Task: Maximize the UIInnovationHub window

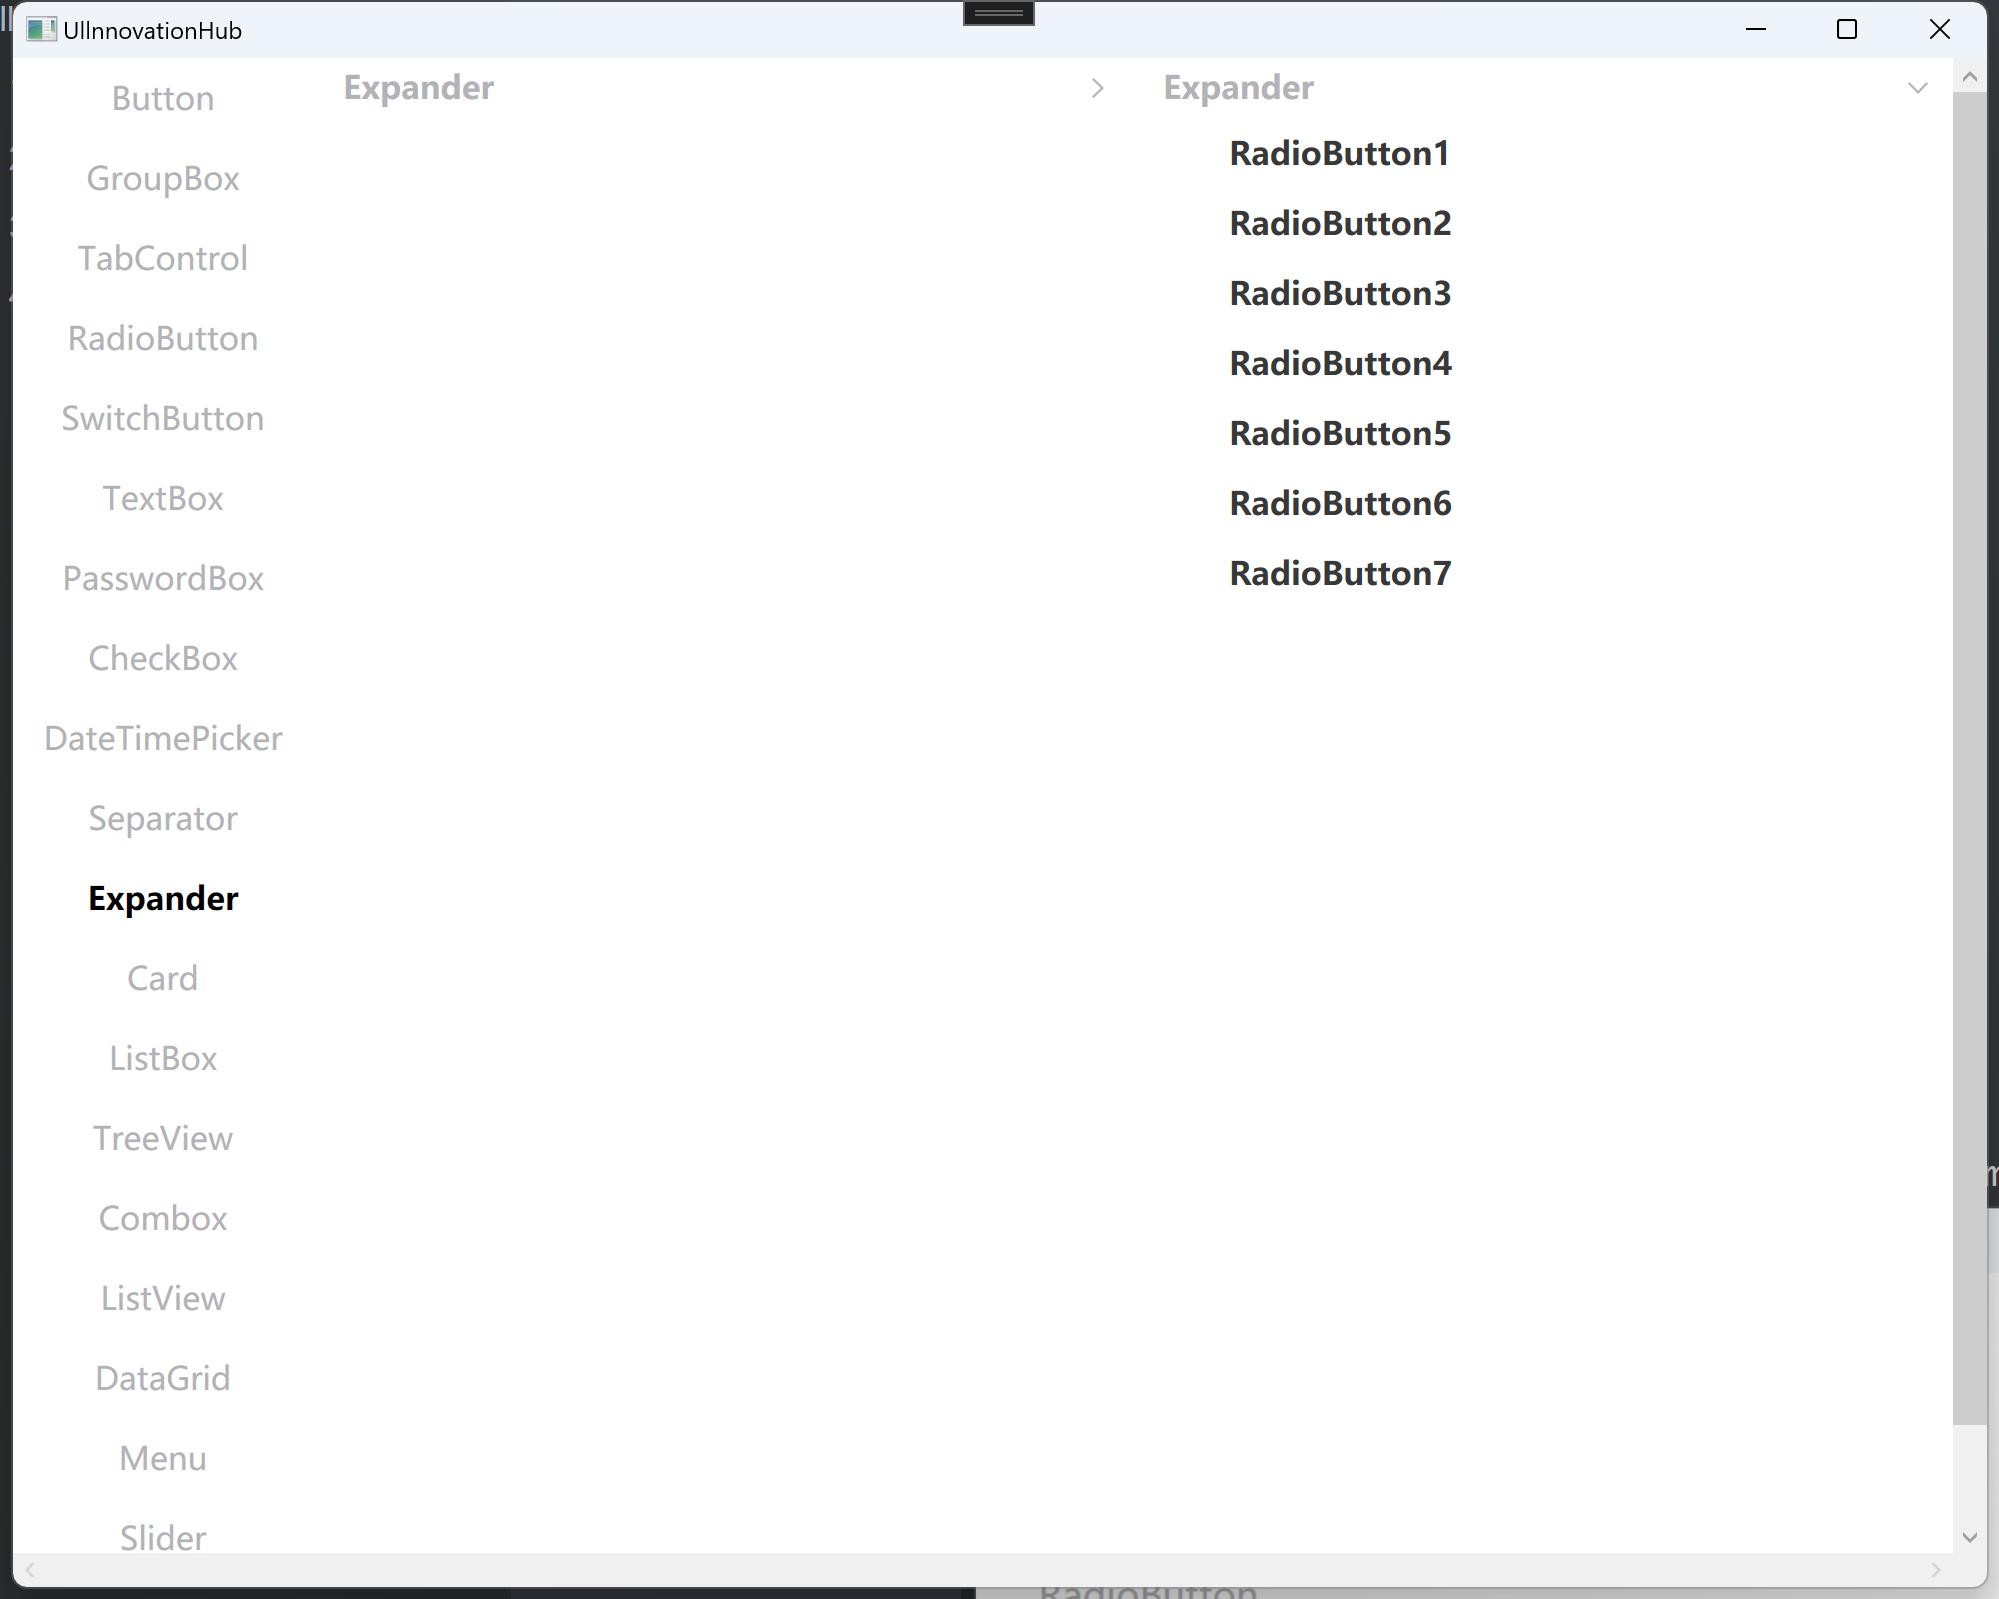Action: click(x=1847, y=30)
